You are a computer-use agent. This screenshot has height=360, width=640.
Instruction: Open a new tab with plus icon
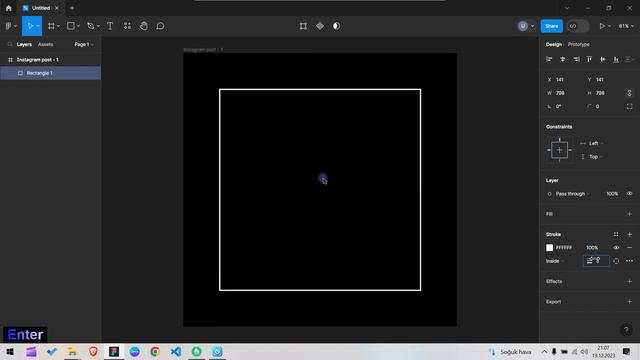pos(72,8)
